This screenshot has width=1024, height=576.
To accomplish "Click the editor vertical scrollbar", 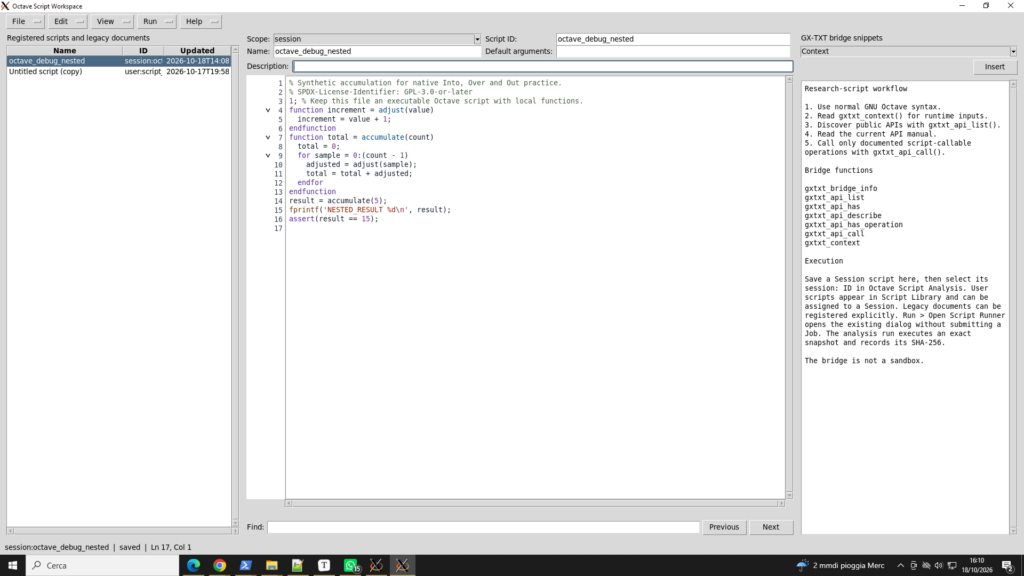I will click(789, 287).
